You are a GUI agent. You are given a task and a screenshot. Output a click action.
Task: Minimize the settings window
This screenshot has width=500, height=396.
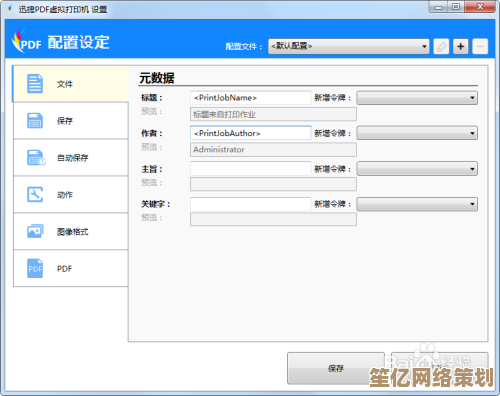(439, 7)
